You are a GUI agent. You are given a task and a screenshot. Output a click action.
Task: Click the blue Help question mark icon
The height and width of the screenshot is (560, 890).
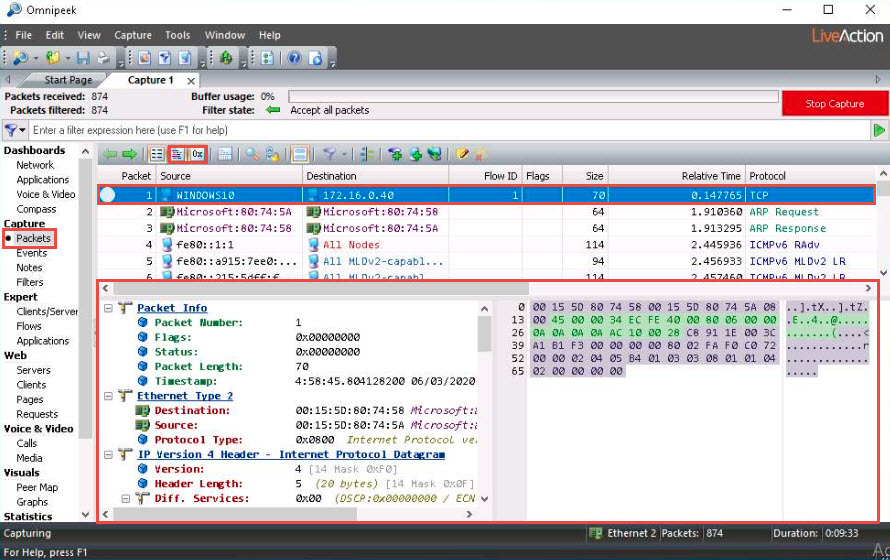(x=294, y=57)
